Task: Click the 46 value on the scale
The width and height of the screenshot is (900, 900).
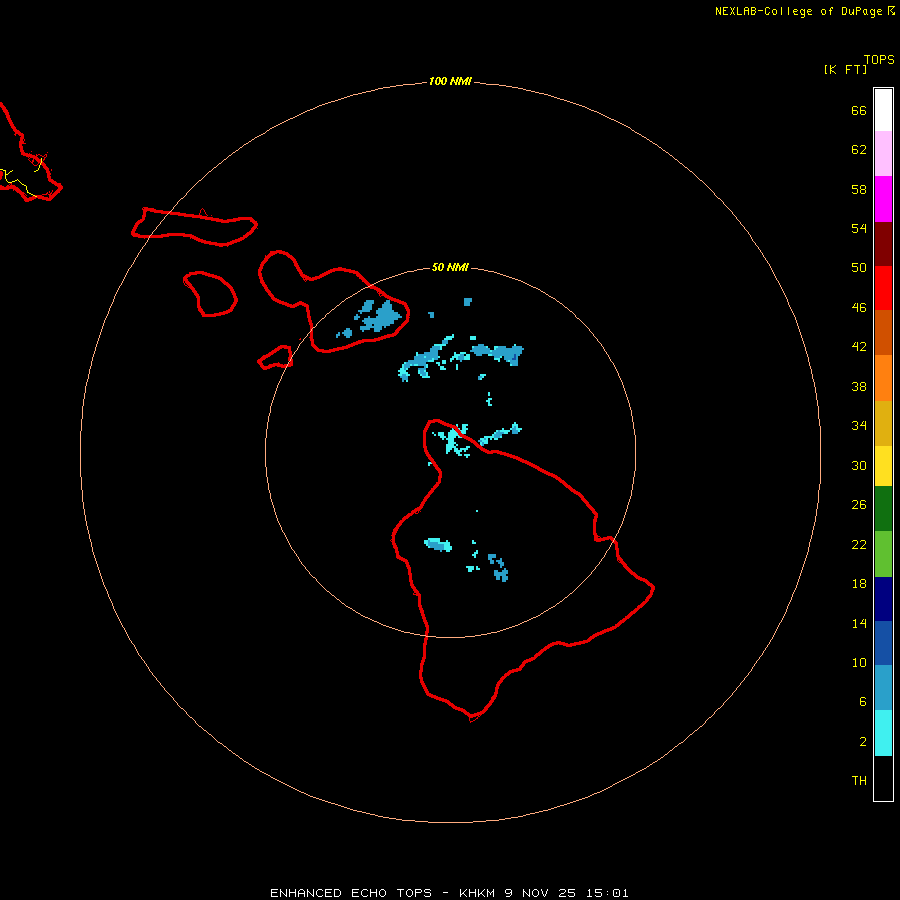Action: (859, 308)
